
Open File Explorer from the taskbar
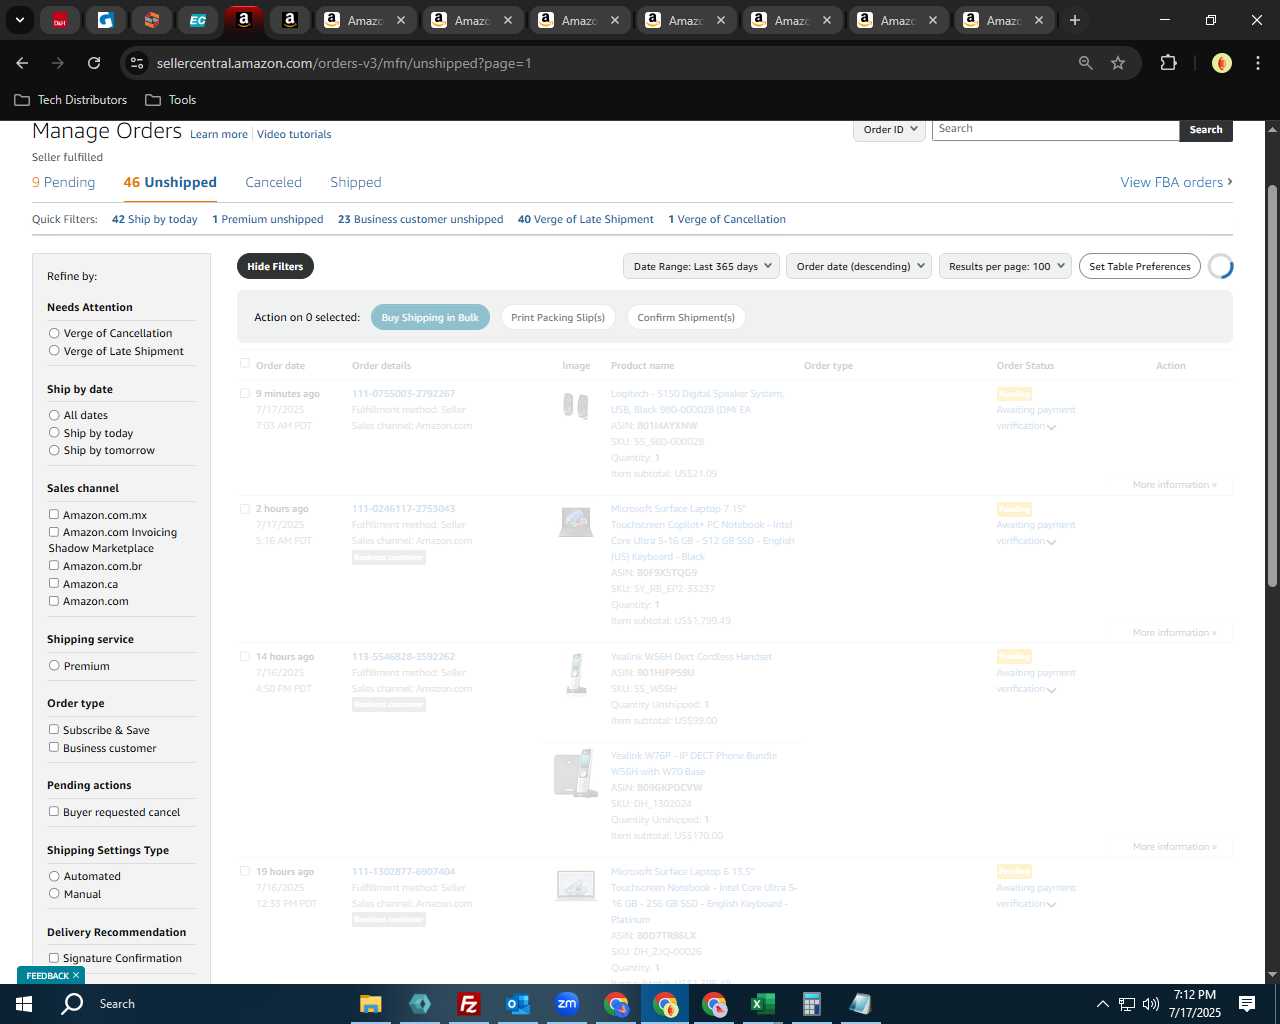pos(371,1004)
